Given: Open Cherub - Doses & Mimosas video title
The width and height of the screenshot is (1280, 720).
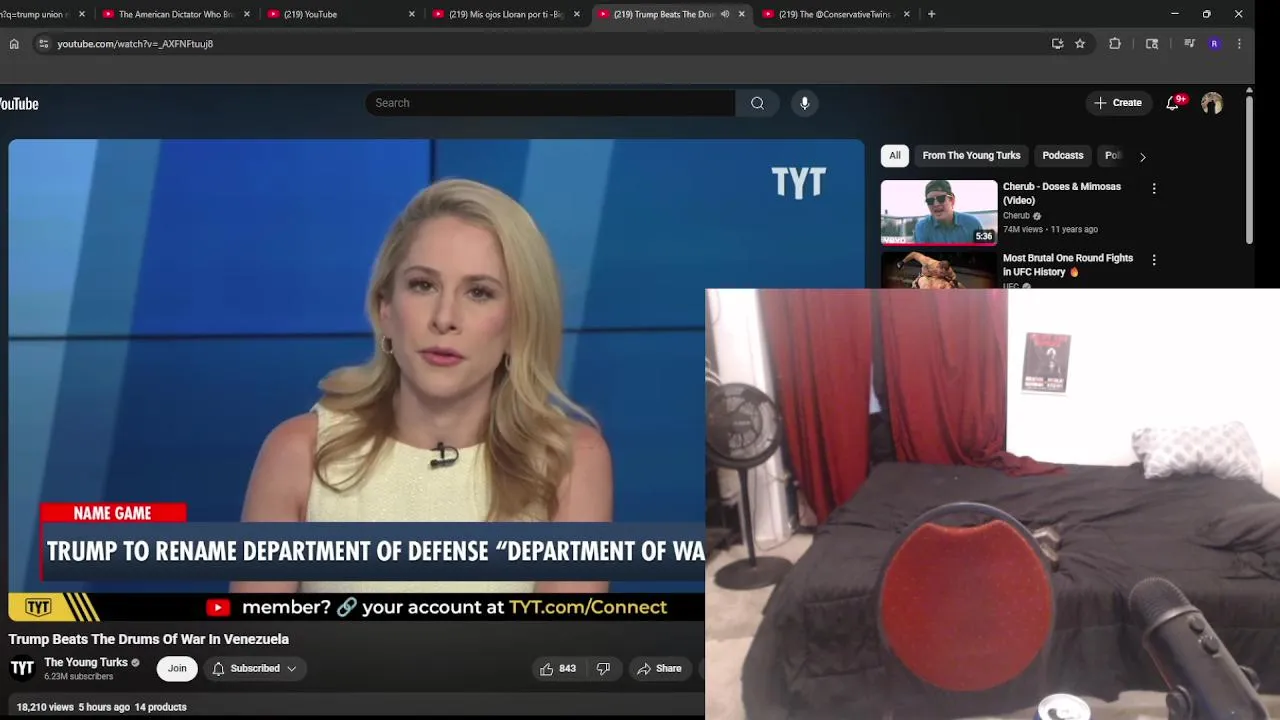Looking at the screenshot, I should (x=1062, y=193).
